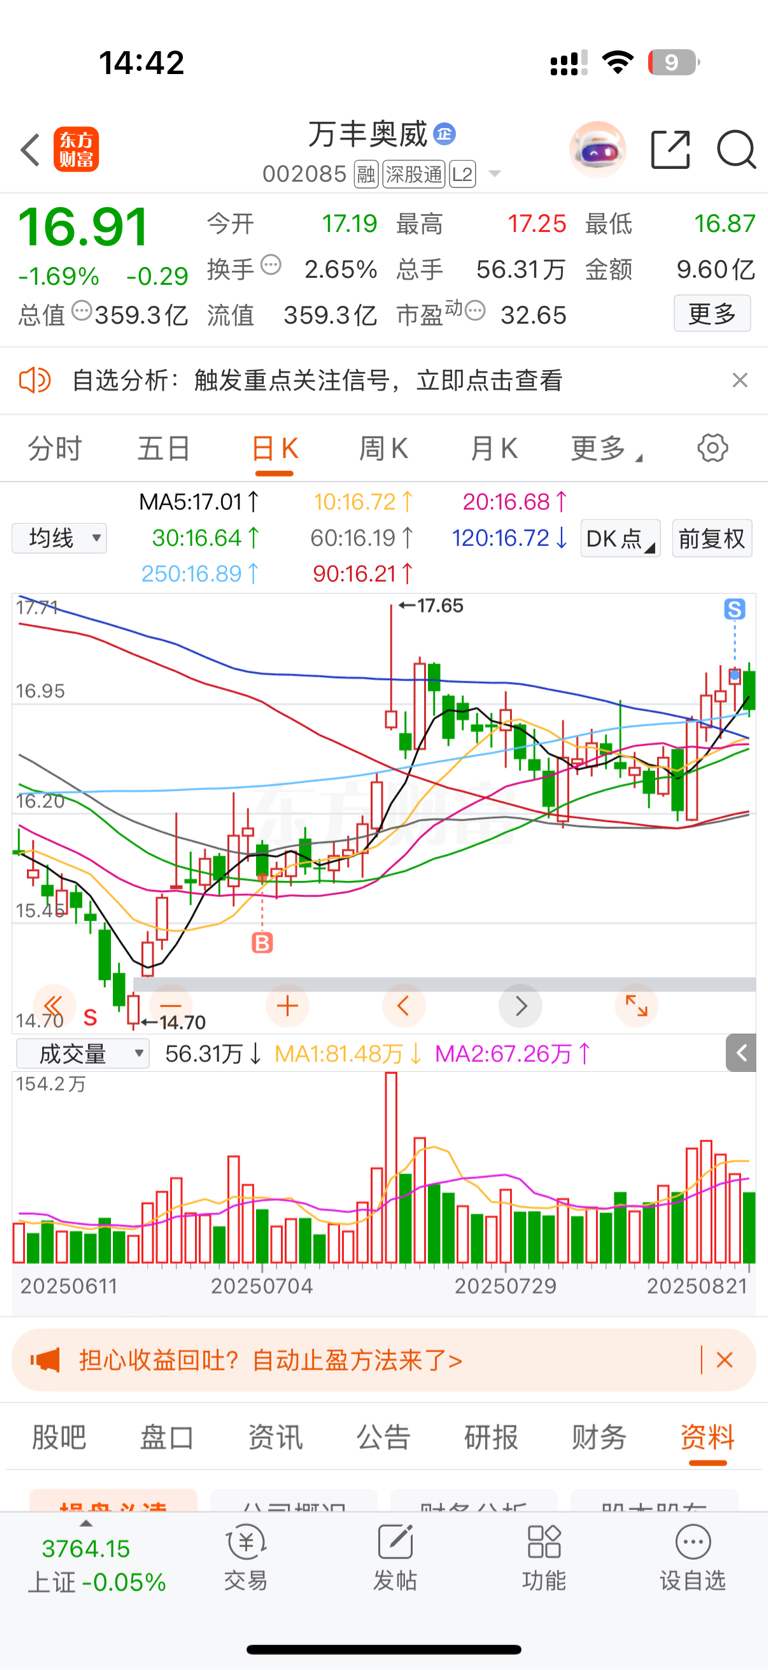Tap the L2 badge
This screenshot has height=1670, width=768.
(x=462, y=175)
